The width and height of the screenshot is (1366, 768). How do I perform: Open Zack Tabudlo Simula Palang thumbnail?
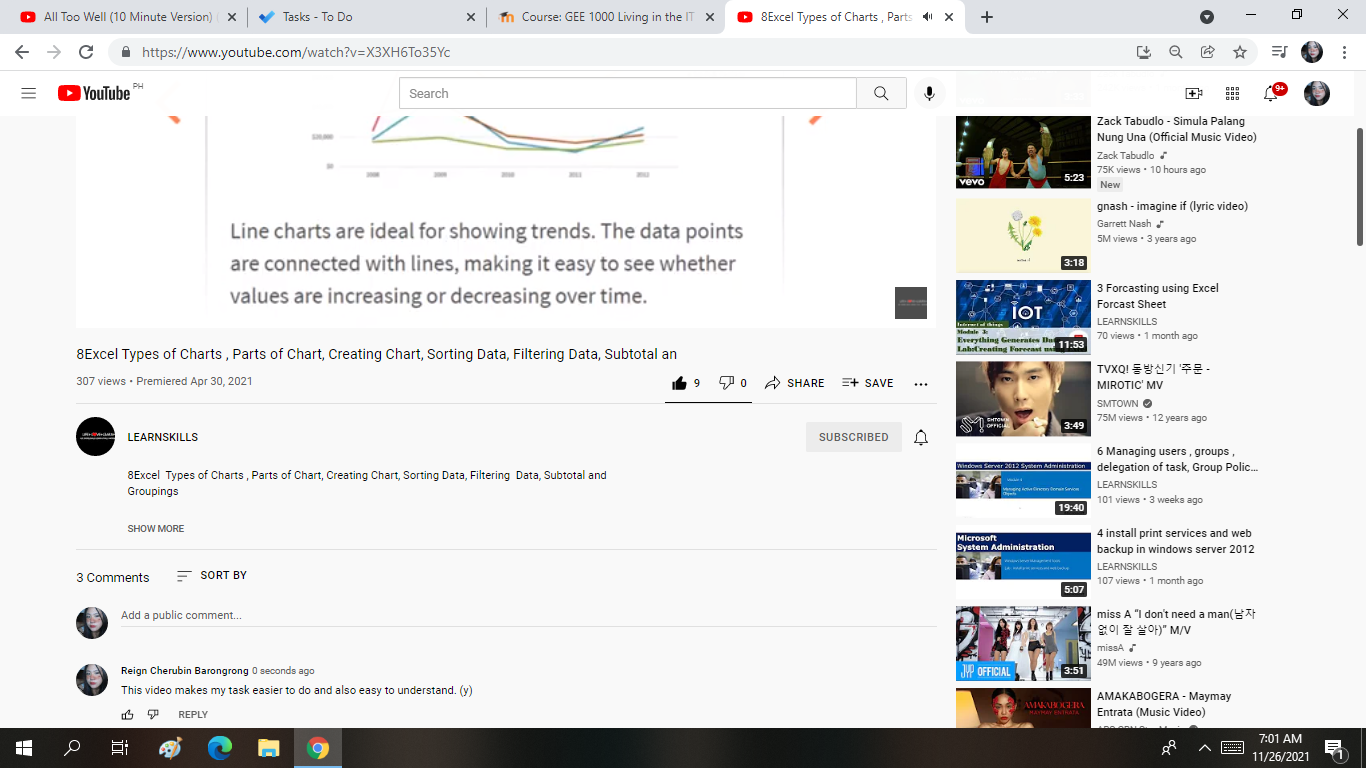(1023, 152)
